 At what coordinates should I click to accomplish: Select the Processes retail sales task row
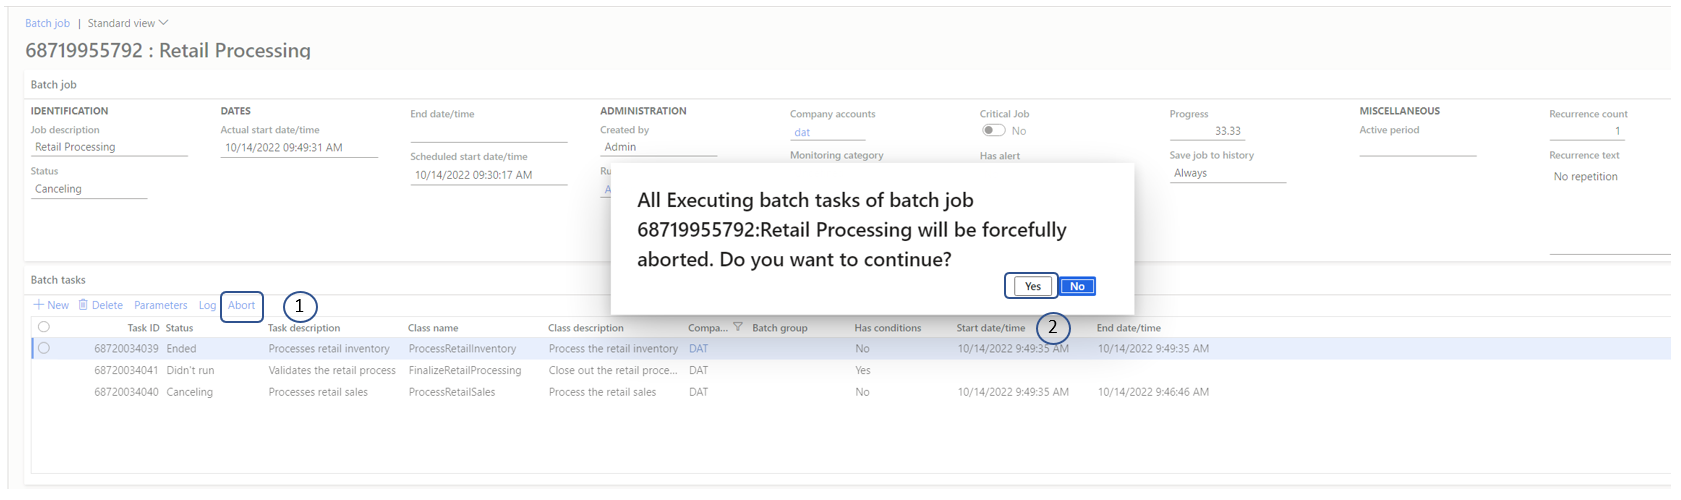(x=318, y=392)
